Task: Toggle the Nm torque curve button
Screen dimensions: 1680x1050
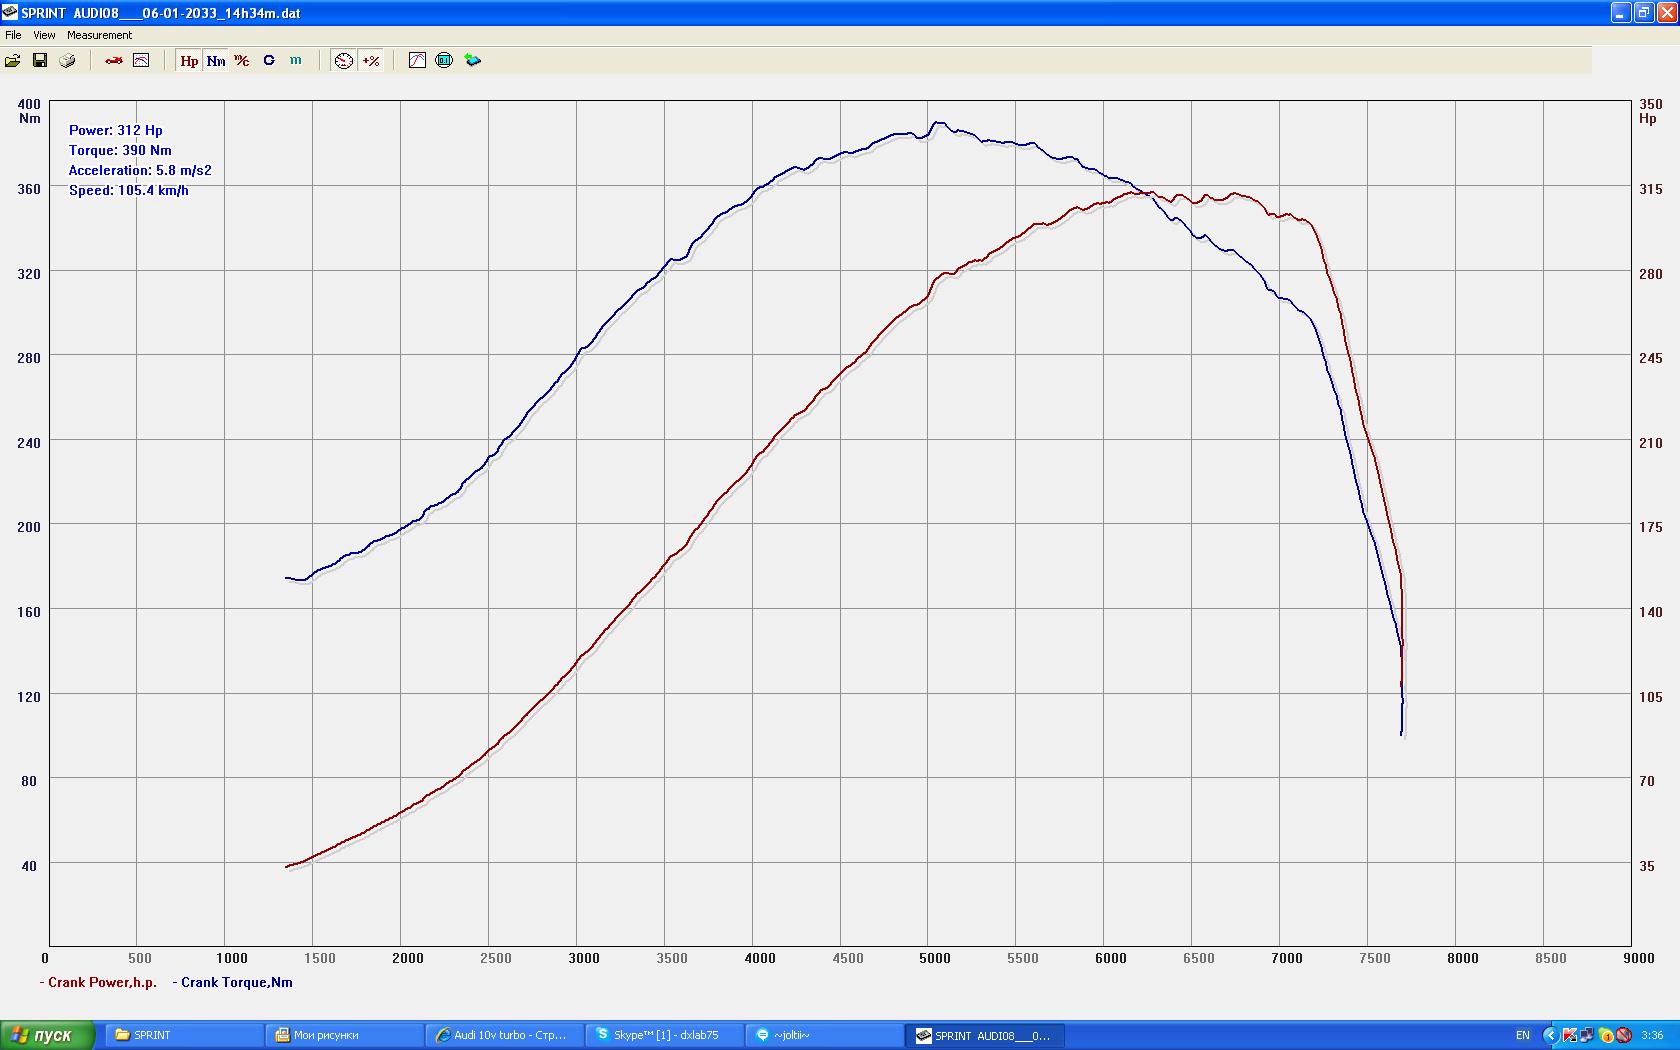Action: pyautogui.click(x=216, y=61)
